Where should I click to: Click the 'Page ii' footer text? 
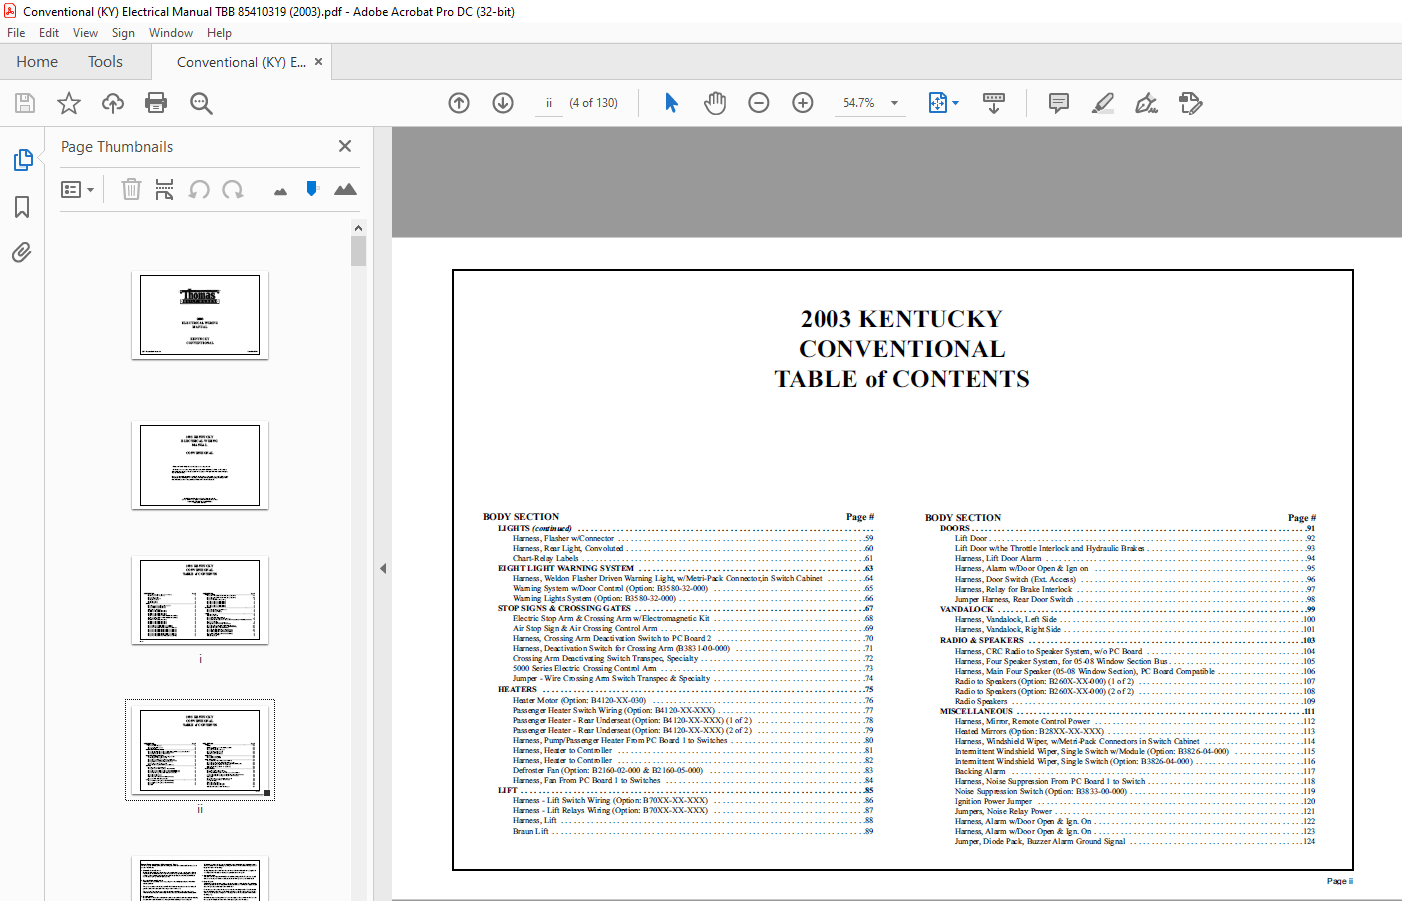click(1340, 881)
